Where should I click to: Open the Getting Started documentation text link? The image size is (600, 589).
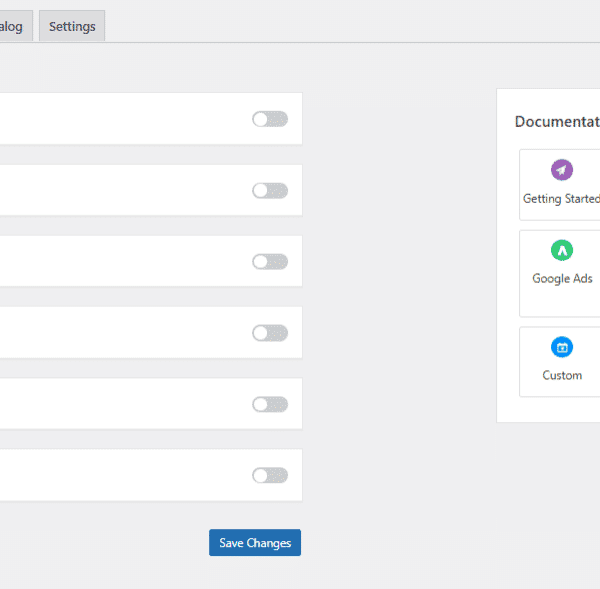coord(562,199)
